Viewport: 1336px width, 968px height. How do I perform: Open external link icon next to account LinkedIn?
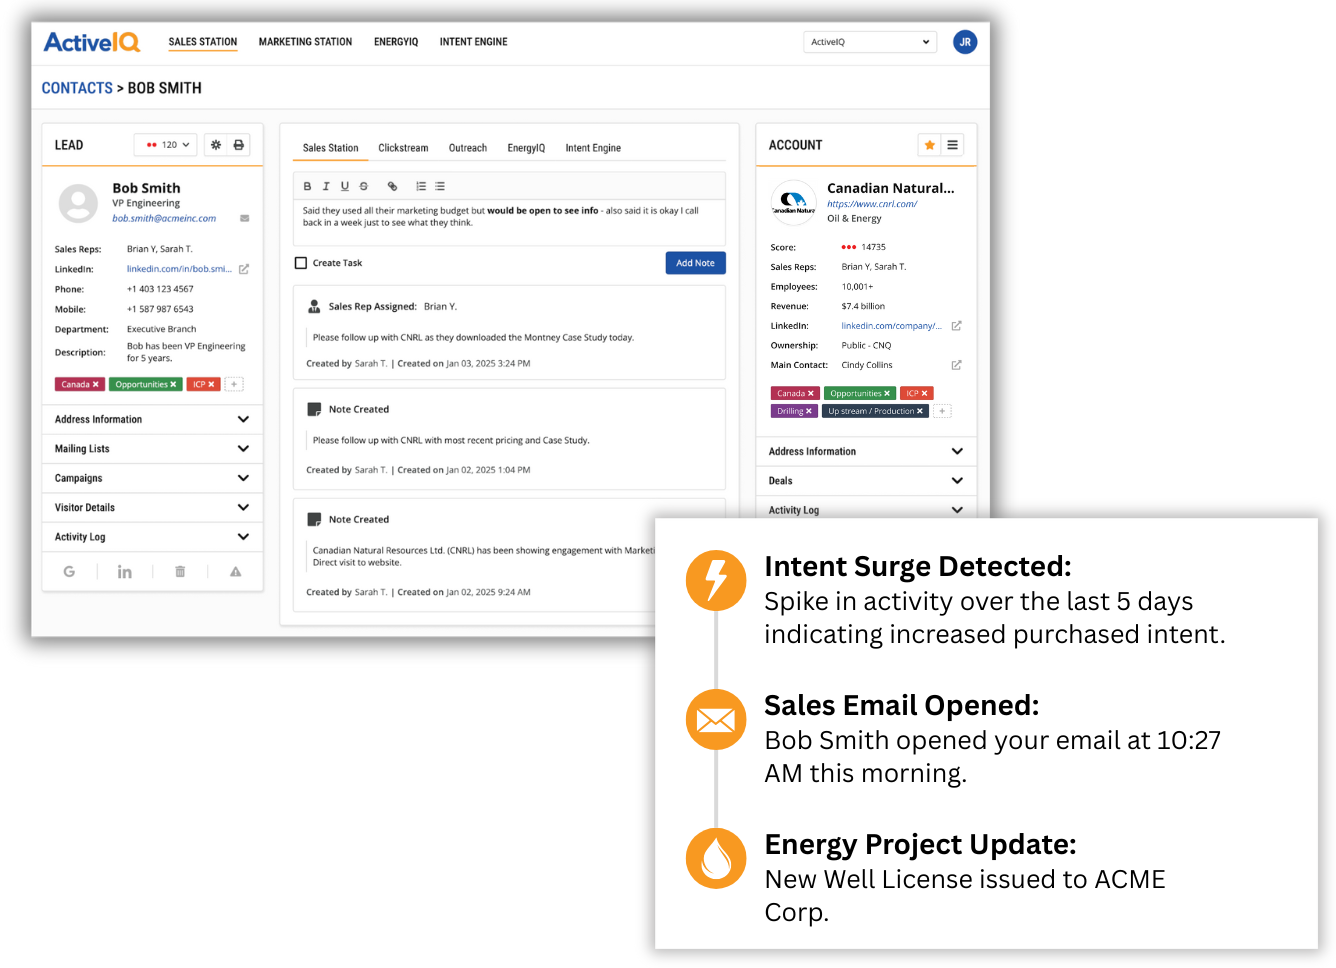(956, 326)
